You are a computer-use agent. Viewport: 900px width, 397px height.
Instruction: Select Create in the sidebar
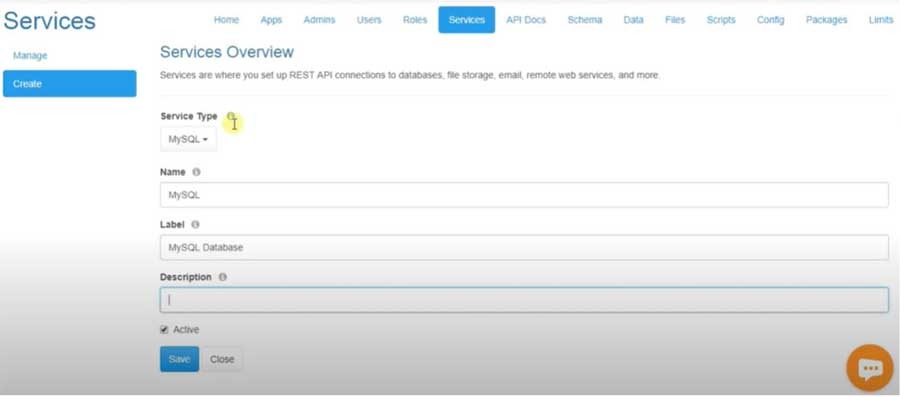(69, 84)
